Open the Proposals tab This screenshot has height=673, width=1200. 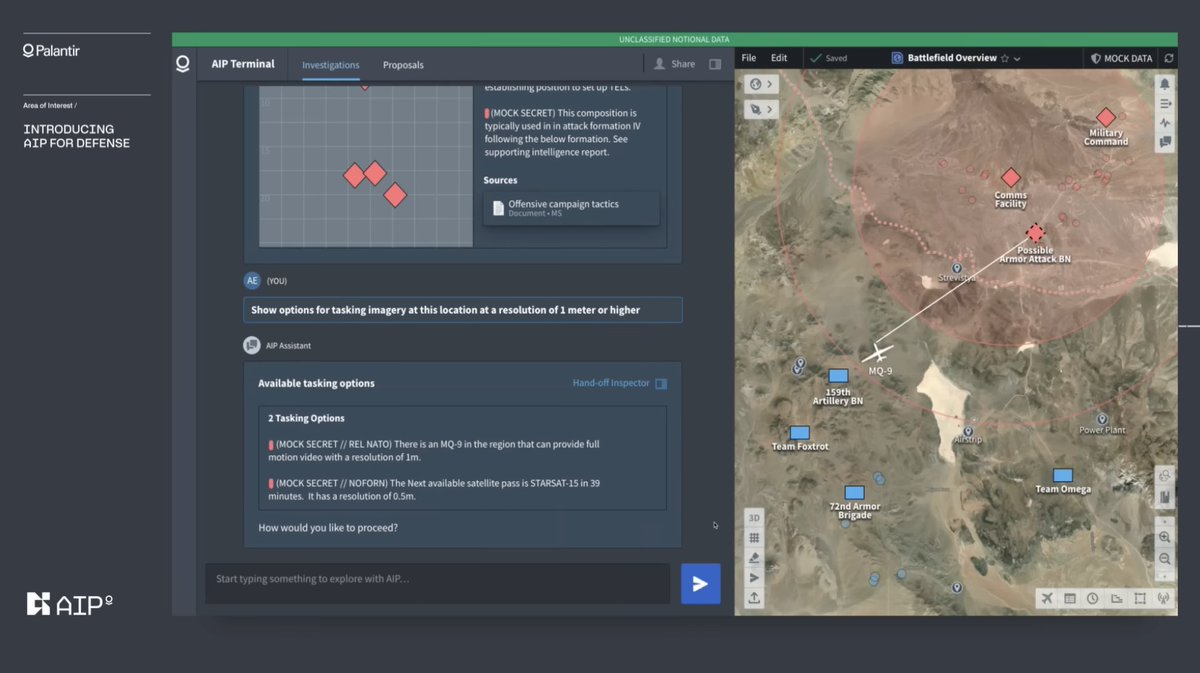[403, 65]
